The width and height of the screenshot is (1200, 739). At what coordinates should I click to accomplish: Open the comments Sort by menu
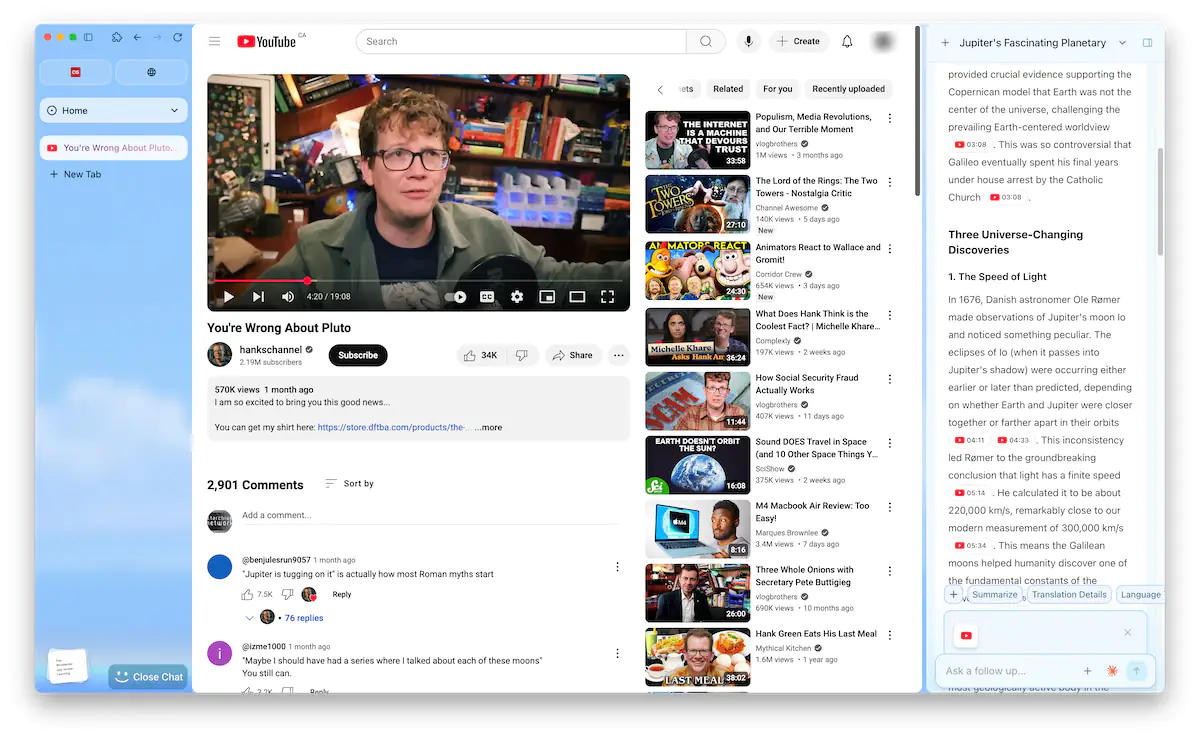pyautogui.click(x=349, y=484)
